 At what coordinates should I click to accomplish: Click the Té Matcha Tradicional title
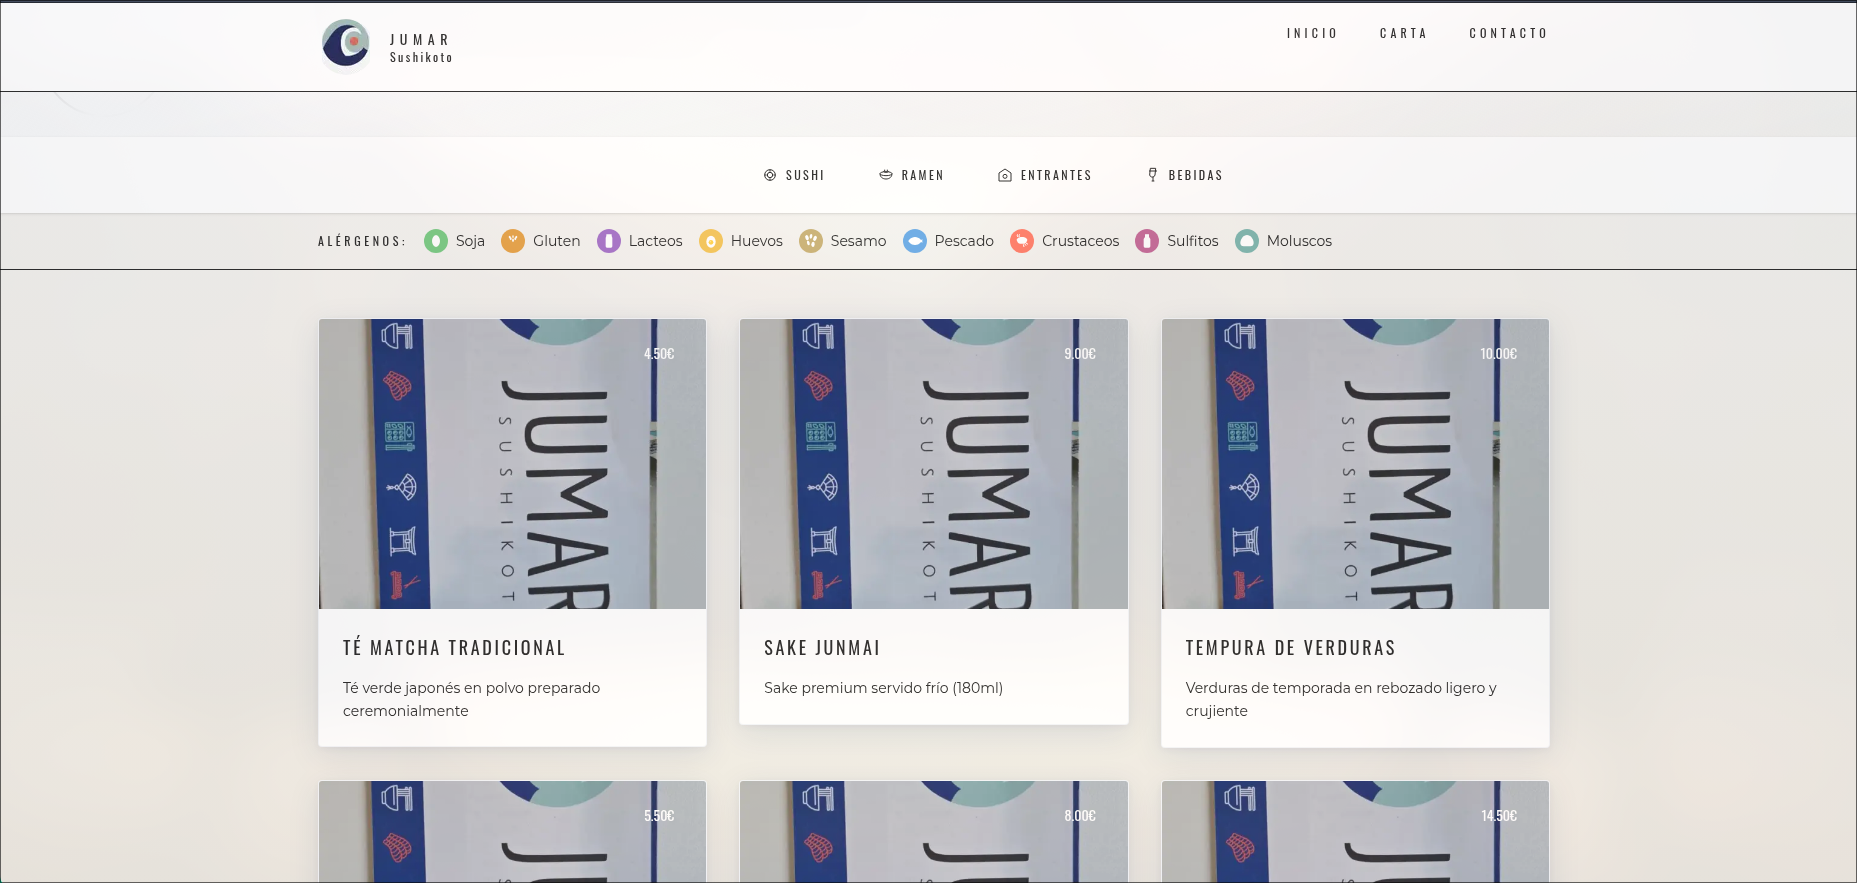[454, 648]
